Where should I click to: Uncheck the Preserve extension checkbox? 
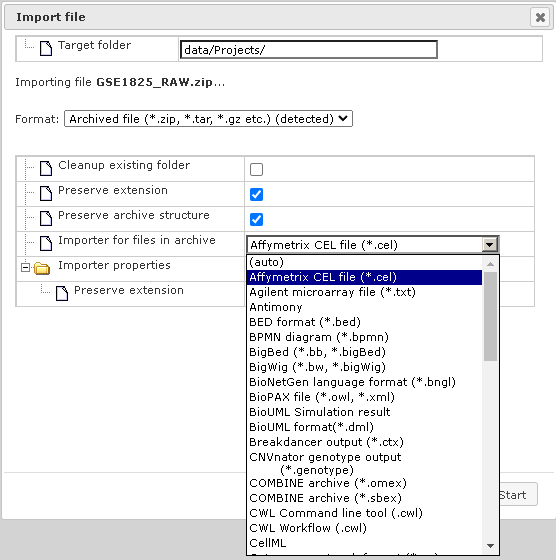click(x=256, y=194)
